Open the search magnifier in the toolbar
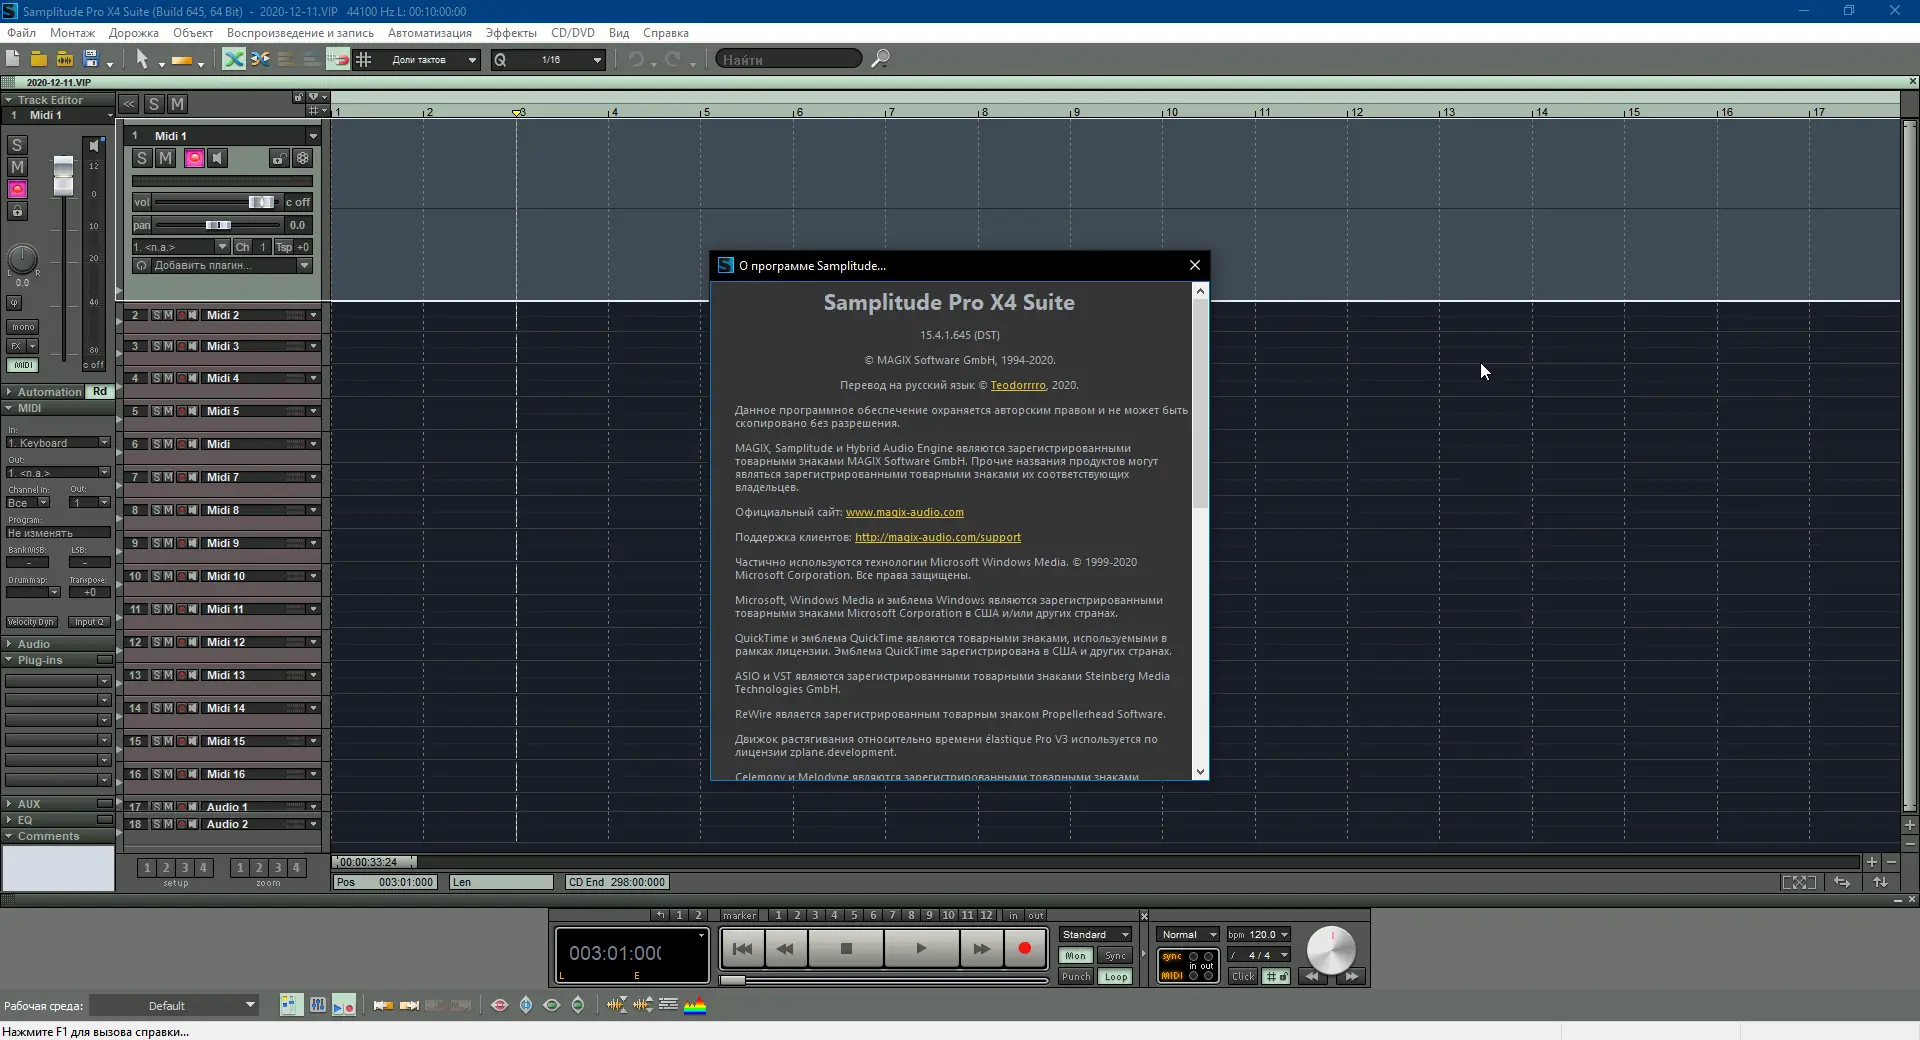The image size is (1920, 1040). [880, 58]
